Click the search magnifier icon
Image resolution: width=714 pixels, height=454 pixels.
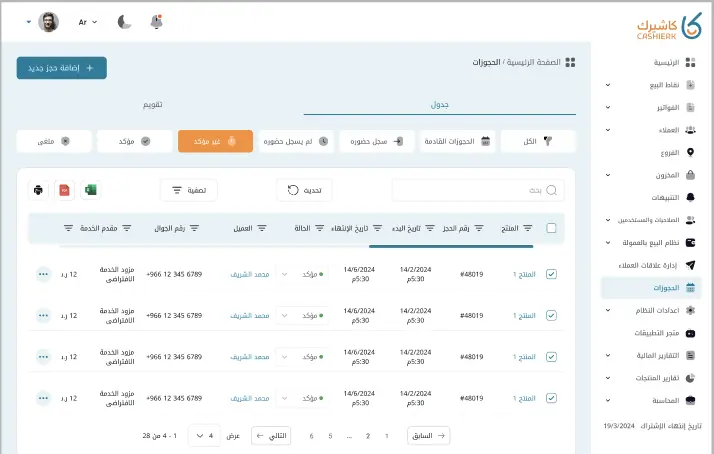551,190
